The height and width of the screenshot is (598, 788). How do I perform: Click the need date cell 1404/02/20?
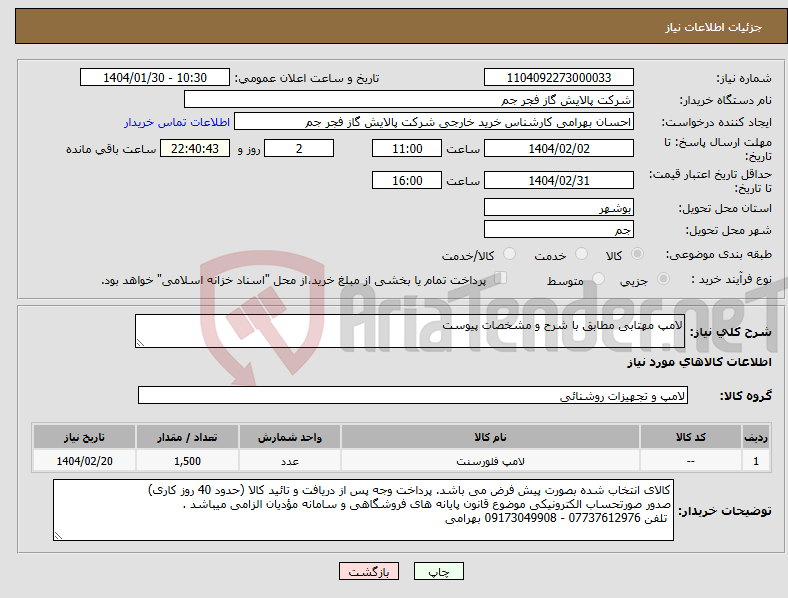point(84,461)
